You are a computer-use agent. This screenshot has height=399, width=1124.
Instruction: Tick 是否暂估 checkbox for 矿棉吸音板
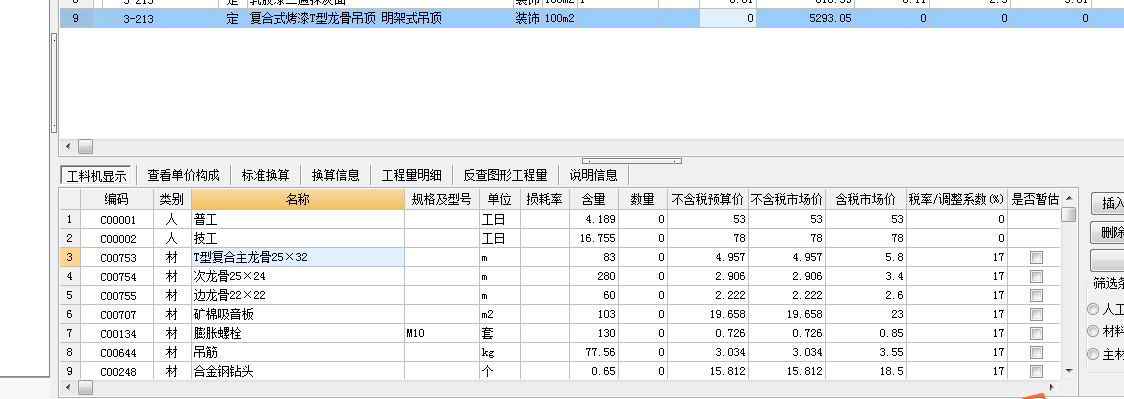[1036, 314]
